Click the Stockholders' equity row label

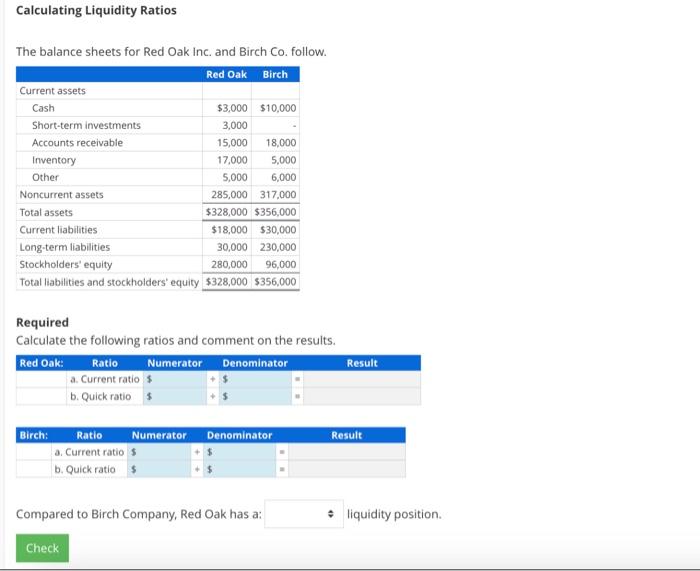point(66,265)
